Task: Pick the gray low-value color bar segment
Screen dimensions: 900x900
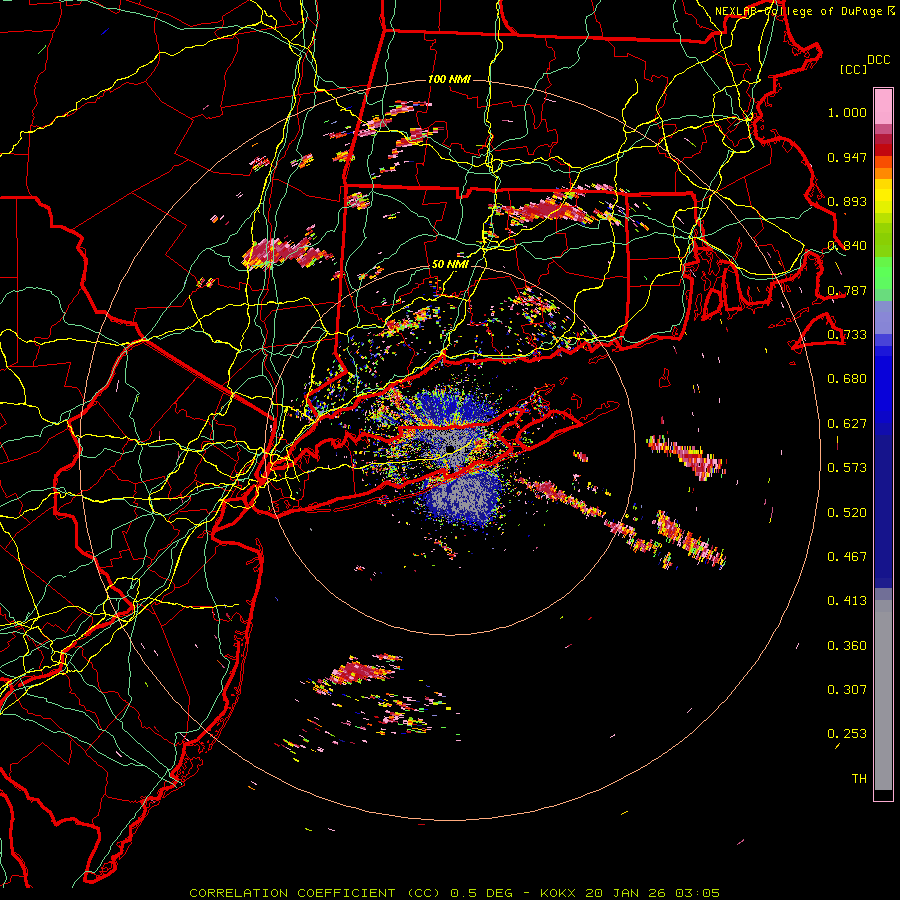Action: (x=883, y=695)
